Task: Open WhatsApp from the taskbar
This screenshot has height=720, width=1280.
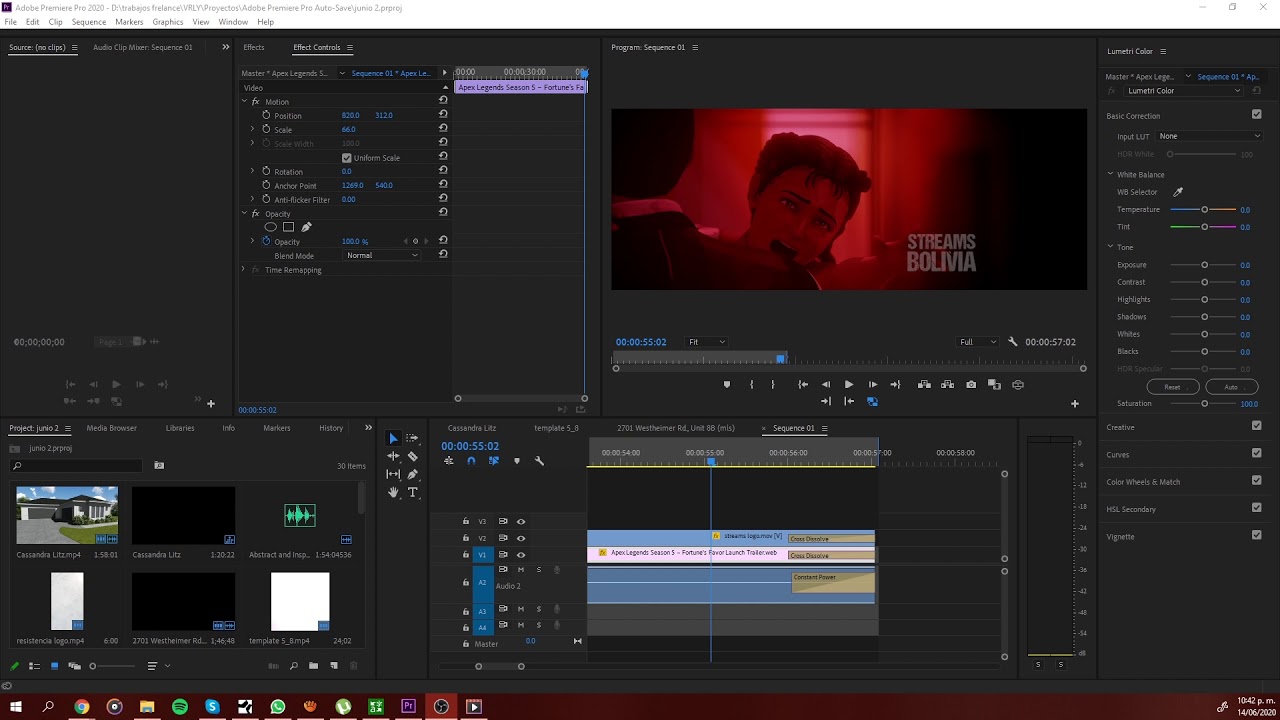Action: [278, 707]
